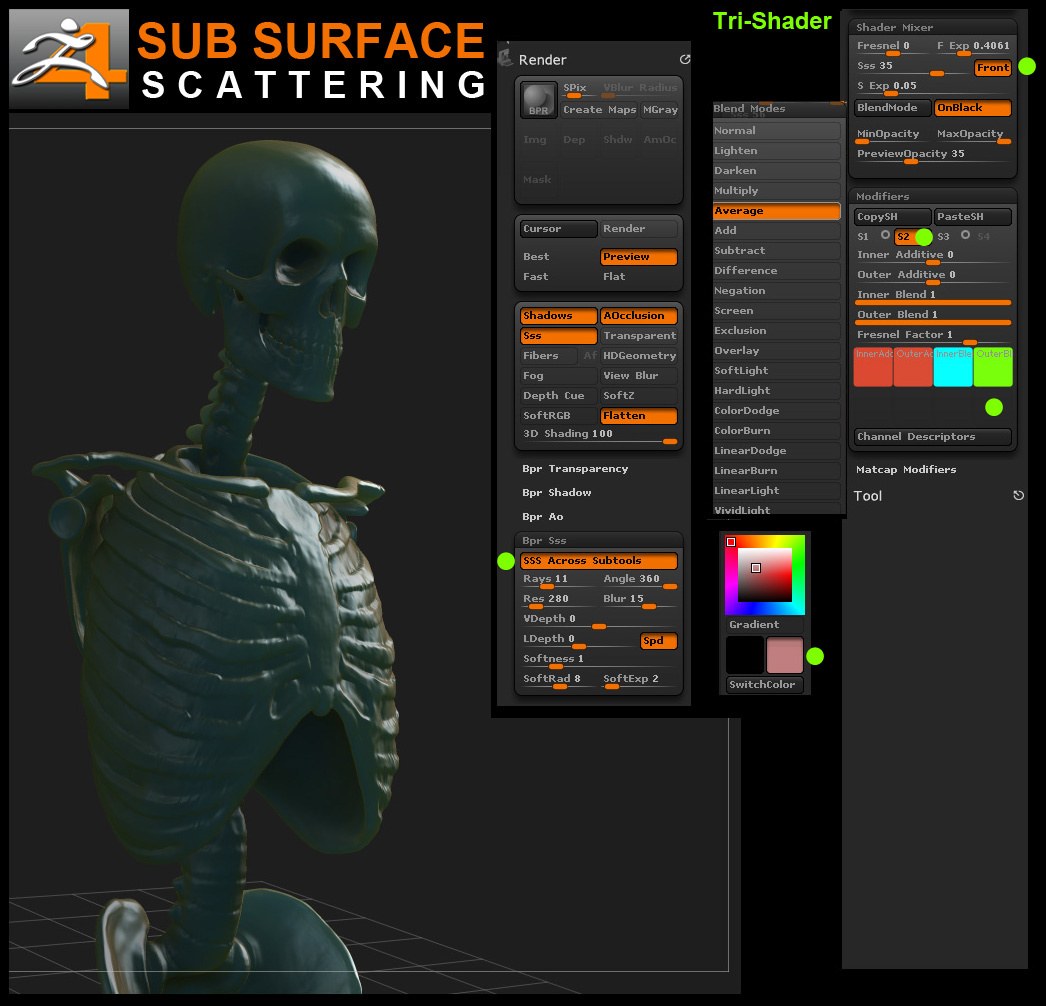
Task: Expand the Tool palette header
Action: [x=867, y=496]
